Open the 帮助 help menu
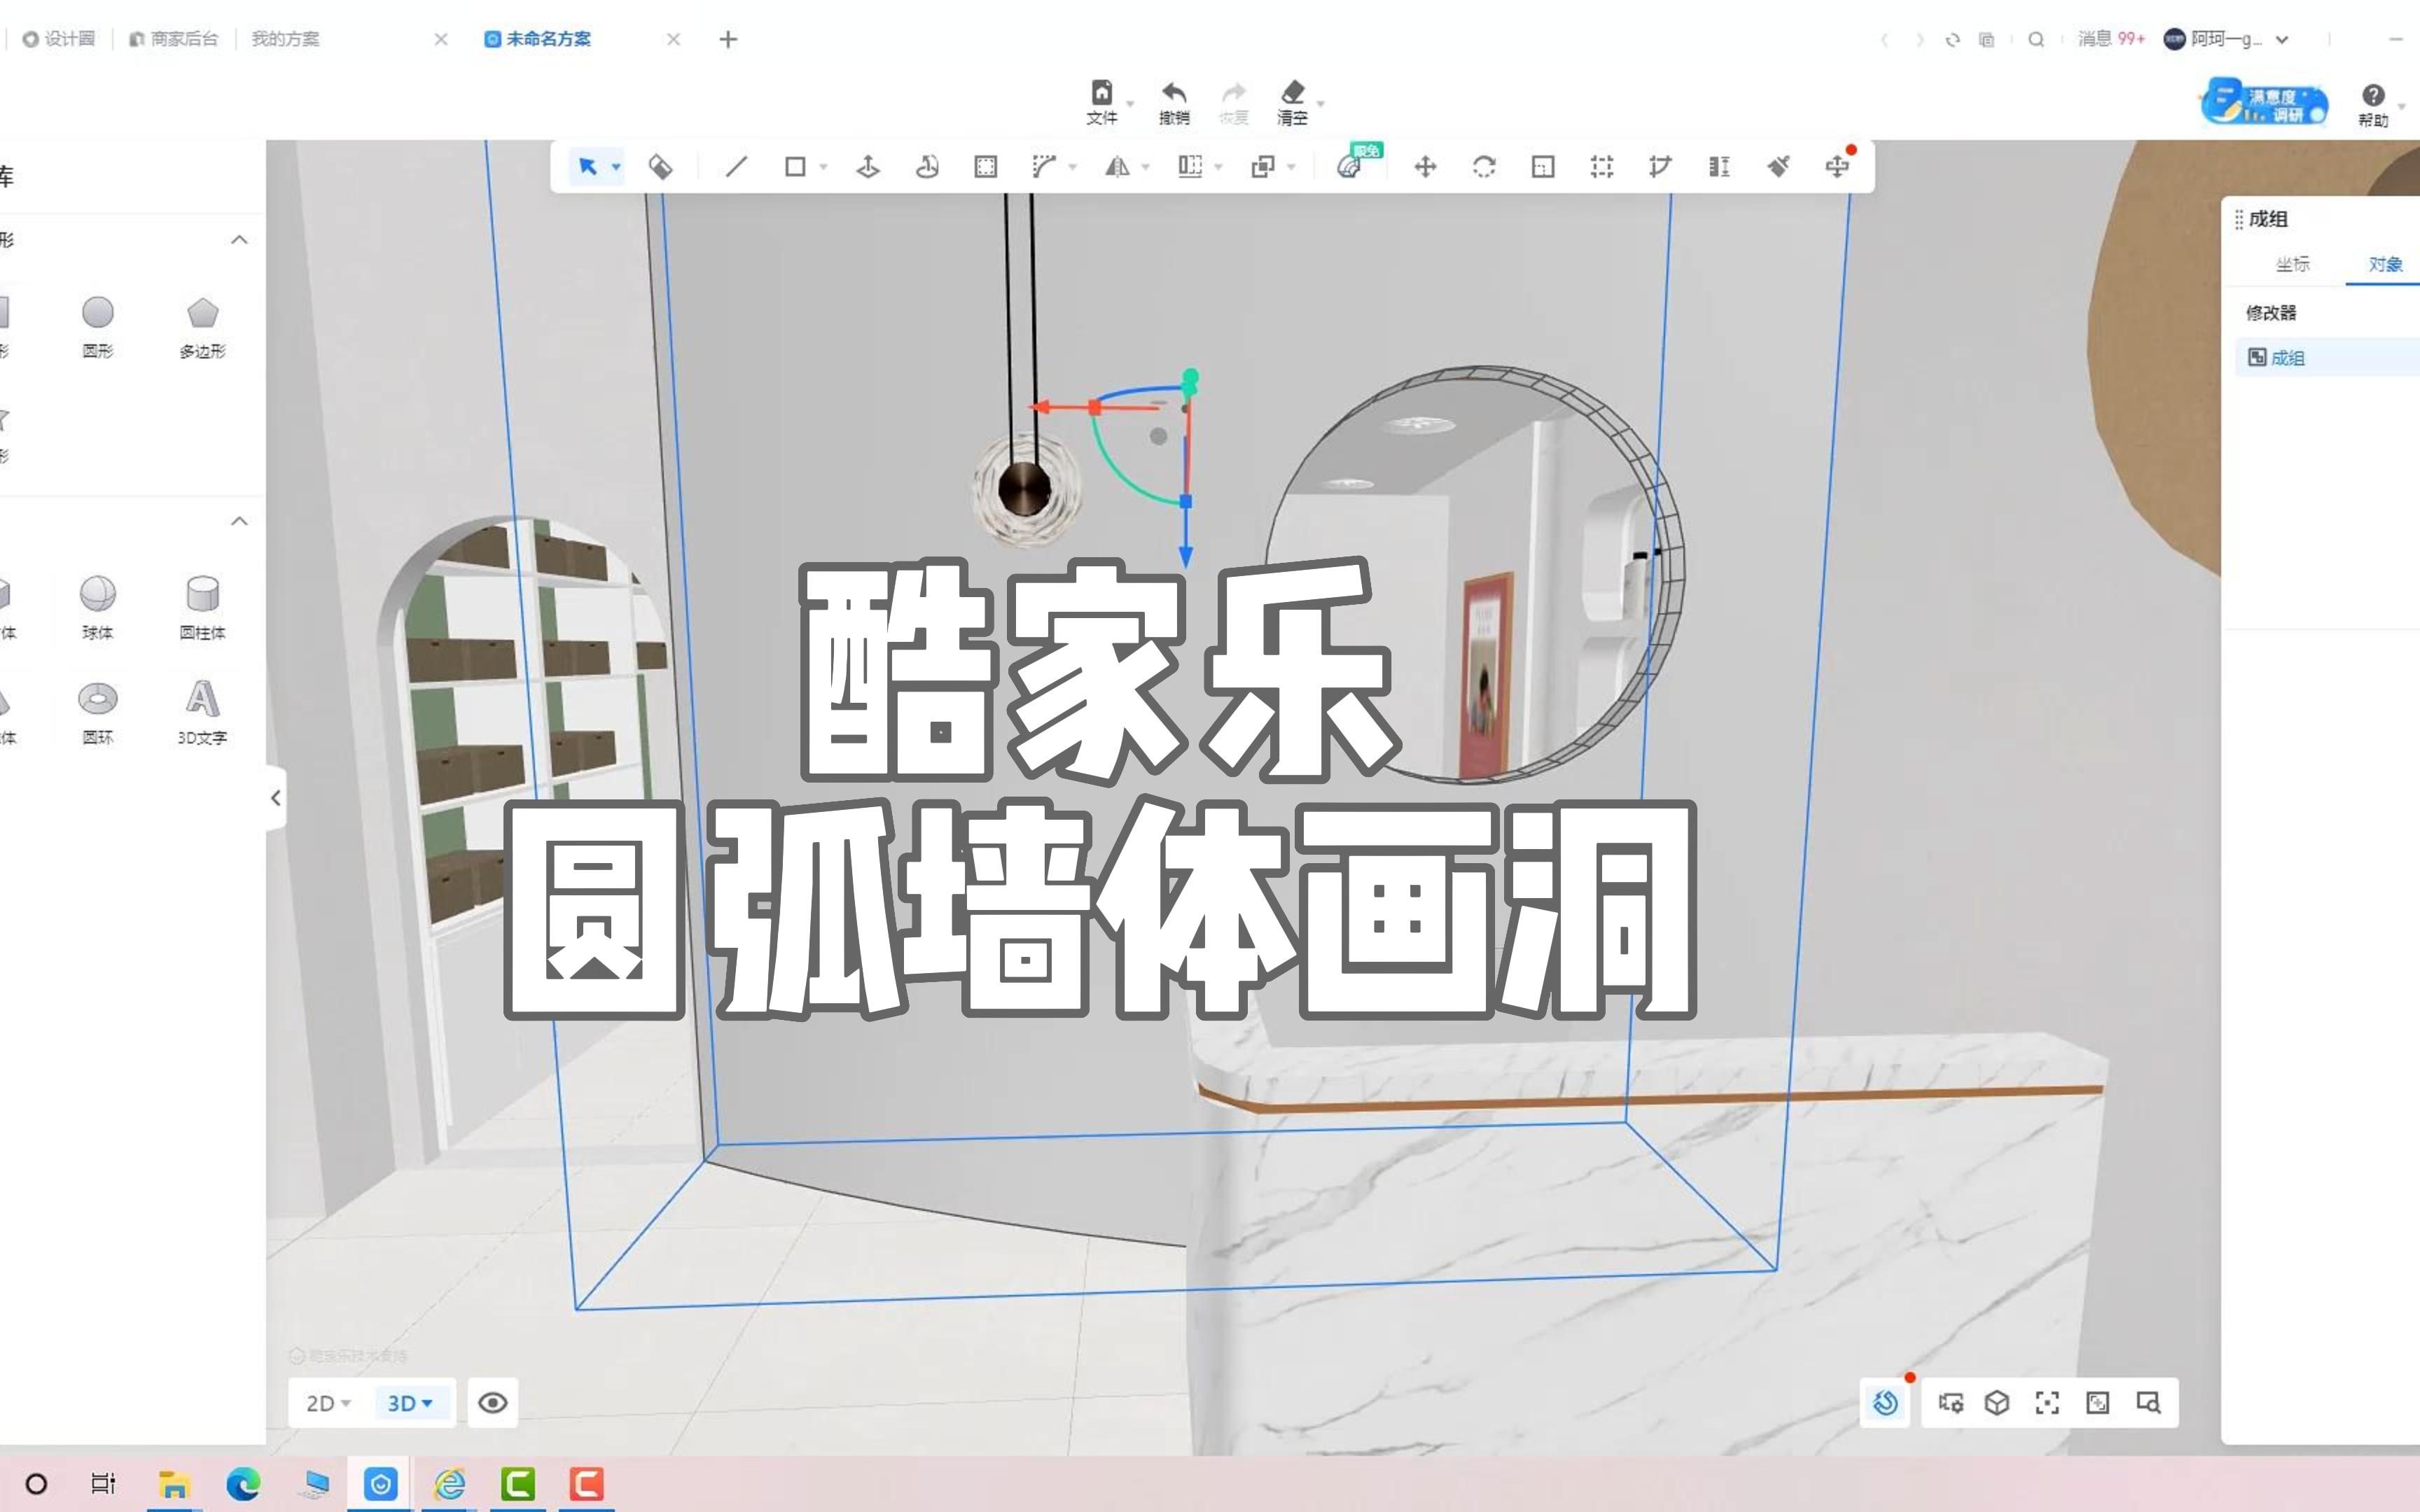This screenshot has height=1512, width=2420. pyautogui.click(x=2373, y=105)
